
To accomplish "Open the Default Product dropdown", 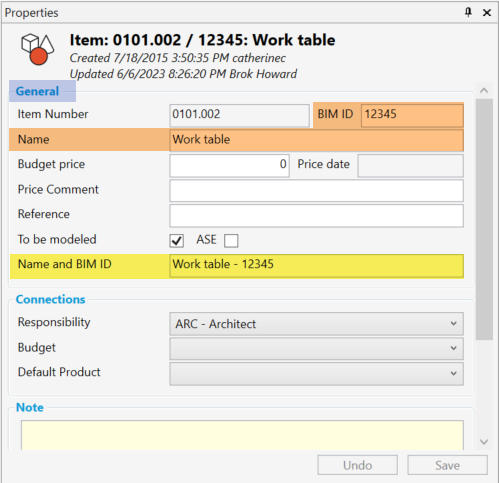I will click(x=316, y=374).
